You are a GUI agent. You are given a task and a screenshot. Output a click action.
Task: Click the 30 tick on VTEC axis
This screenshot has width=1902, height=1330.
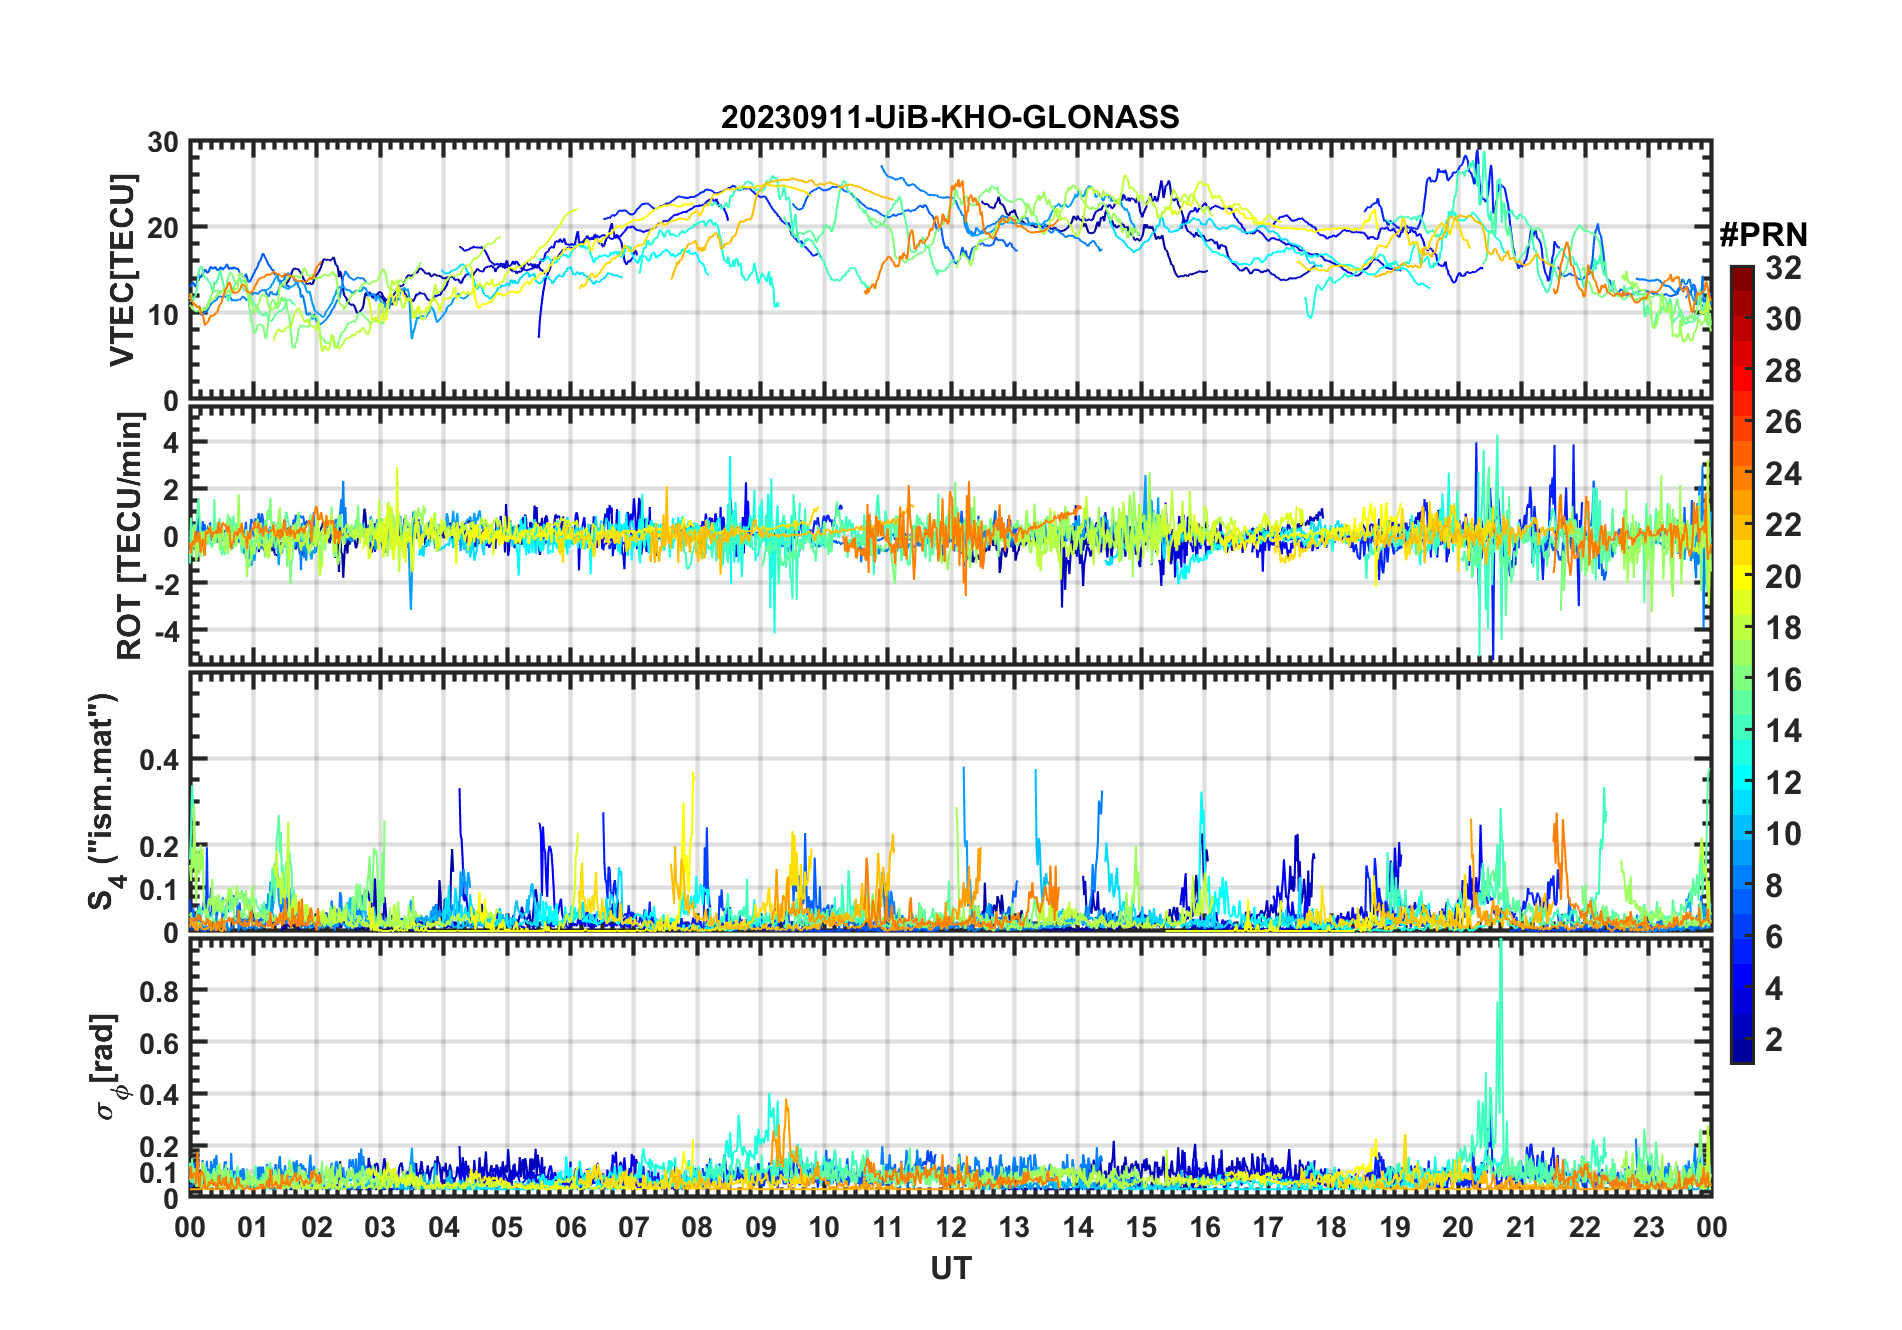(x=163, y=143)
